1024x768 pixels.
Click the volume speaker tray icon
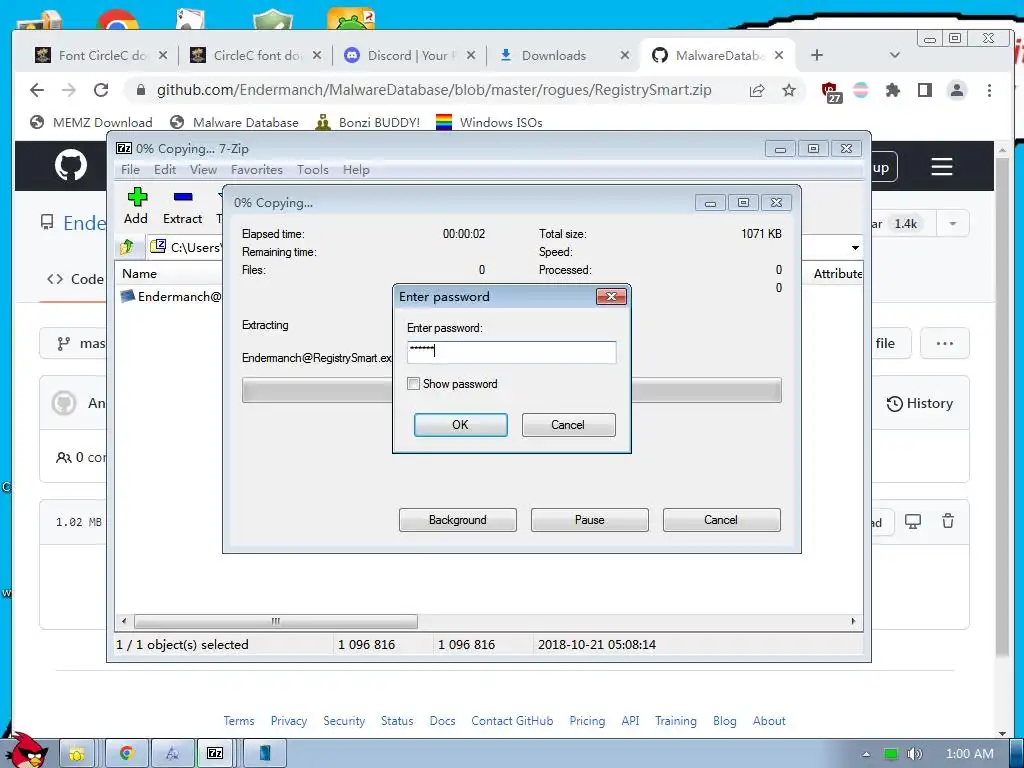(x=914, y=754)
